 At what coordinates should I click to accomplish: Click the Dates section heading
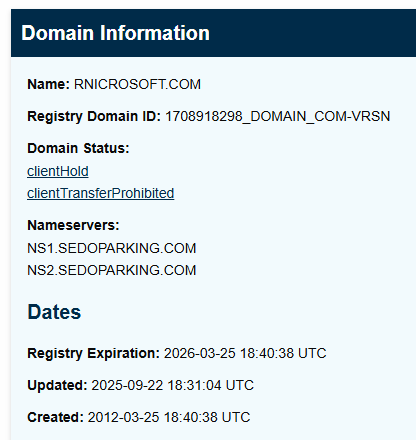54,312
